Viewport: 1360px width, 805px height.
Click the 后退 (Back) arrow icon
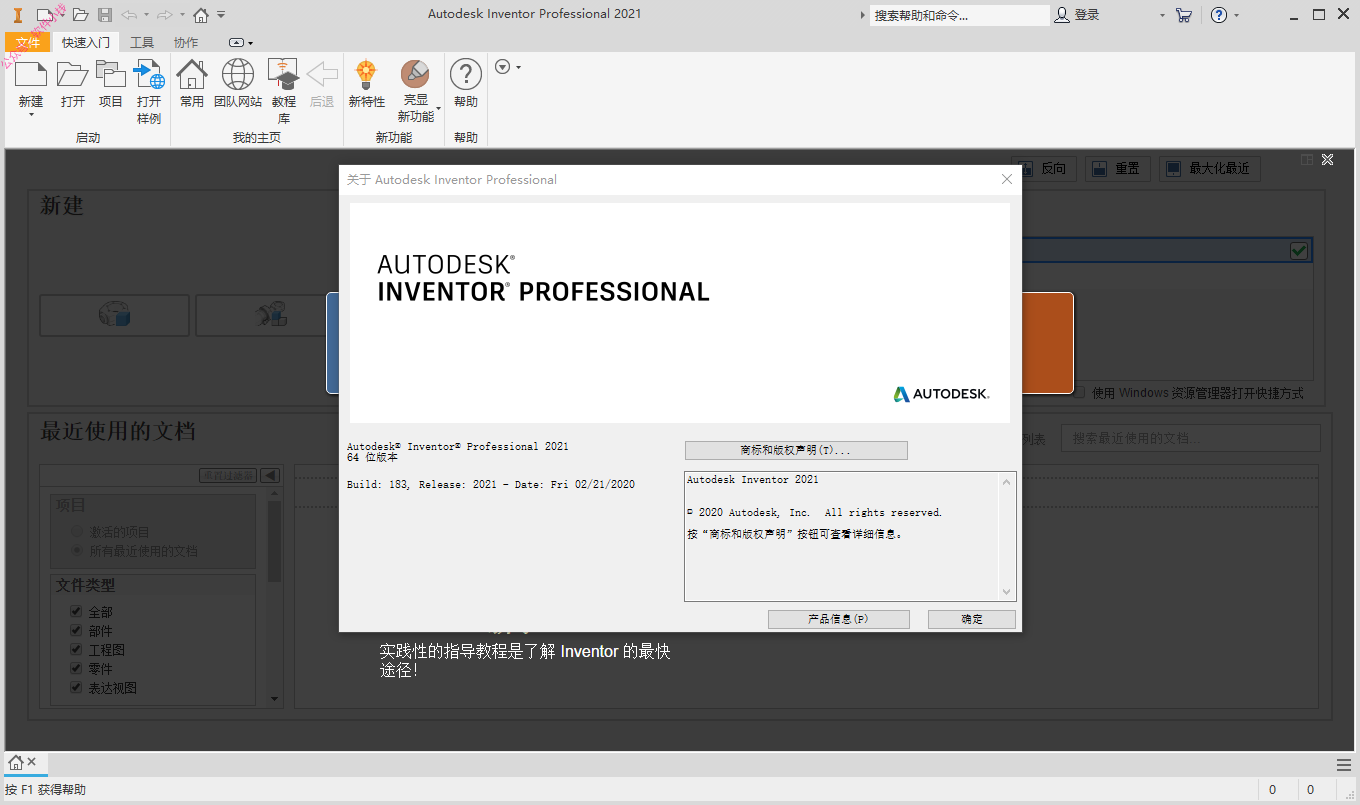[322, 75]
